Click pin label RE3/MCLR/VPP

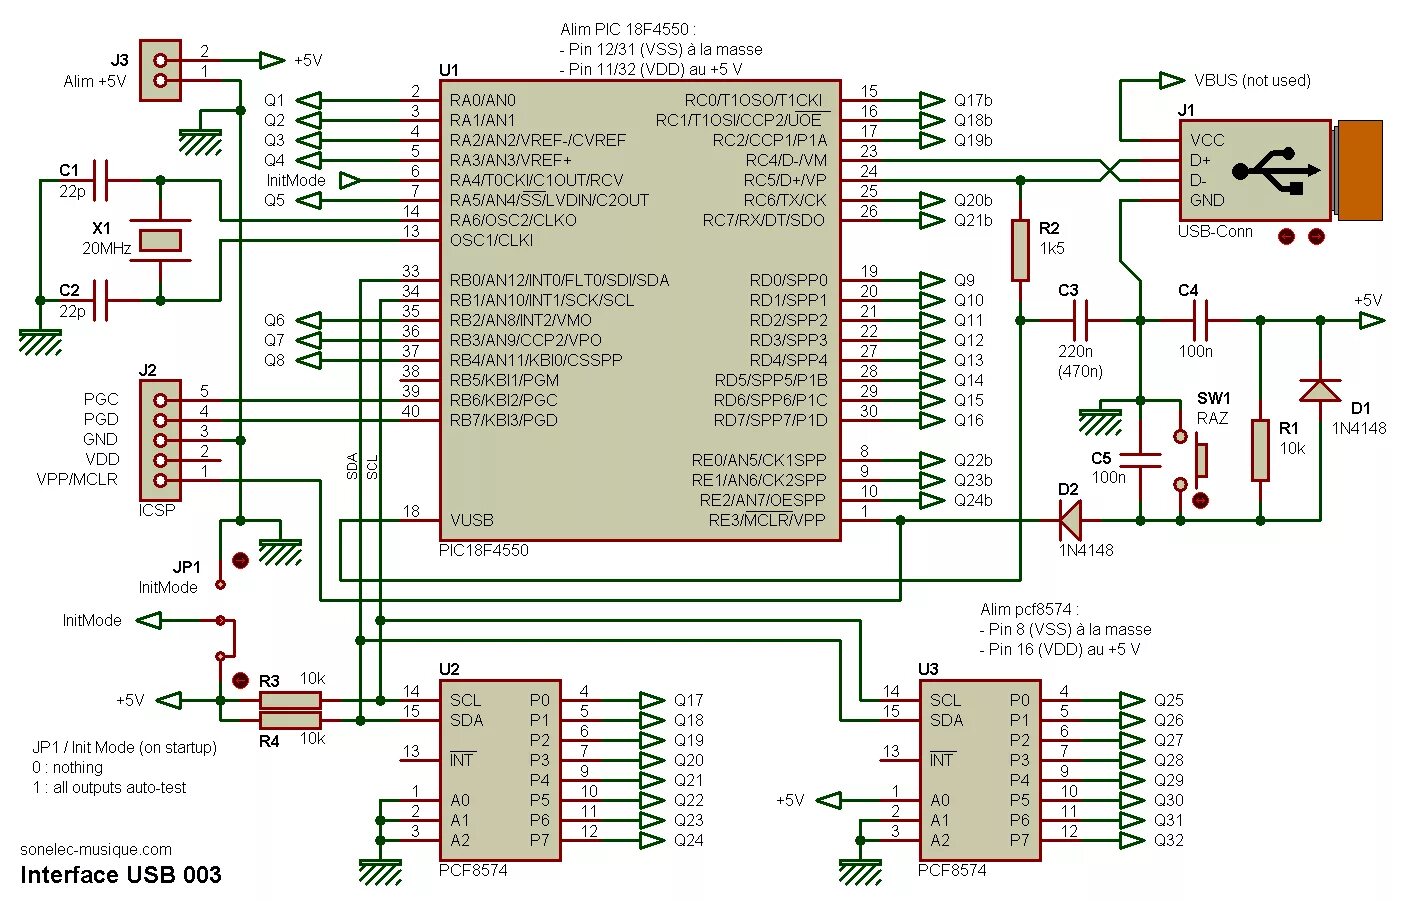click(768, 520)
